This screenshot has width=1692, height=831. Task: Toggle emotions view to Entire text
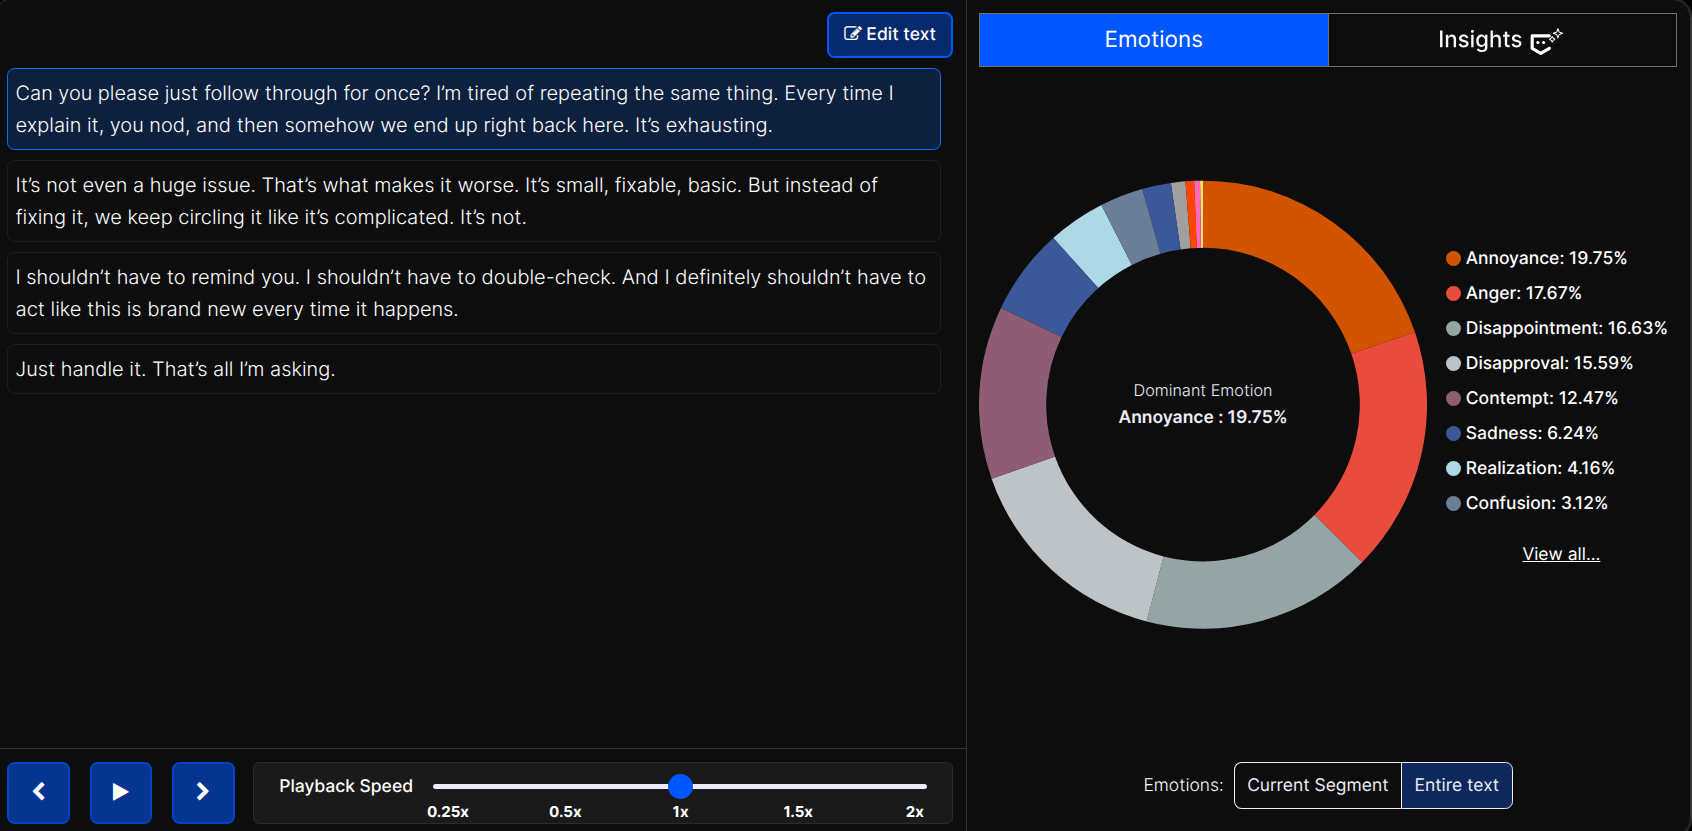(x=1456, y=785)
